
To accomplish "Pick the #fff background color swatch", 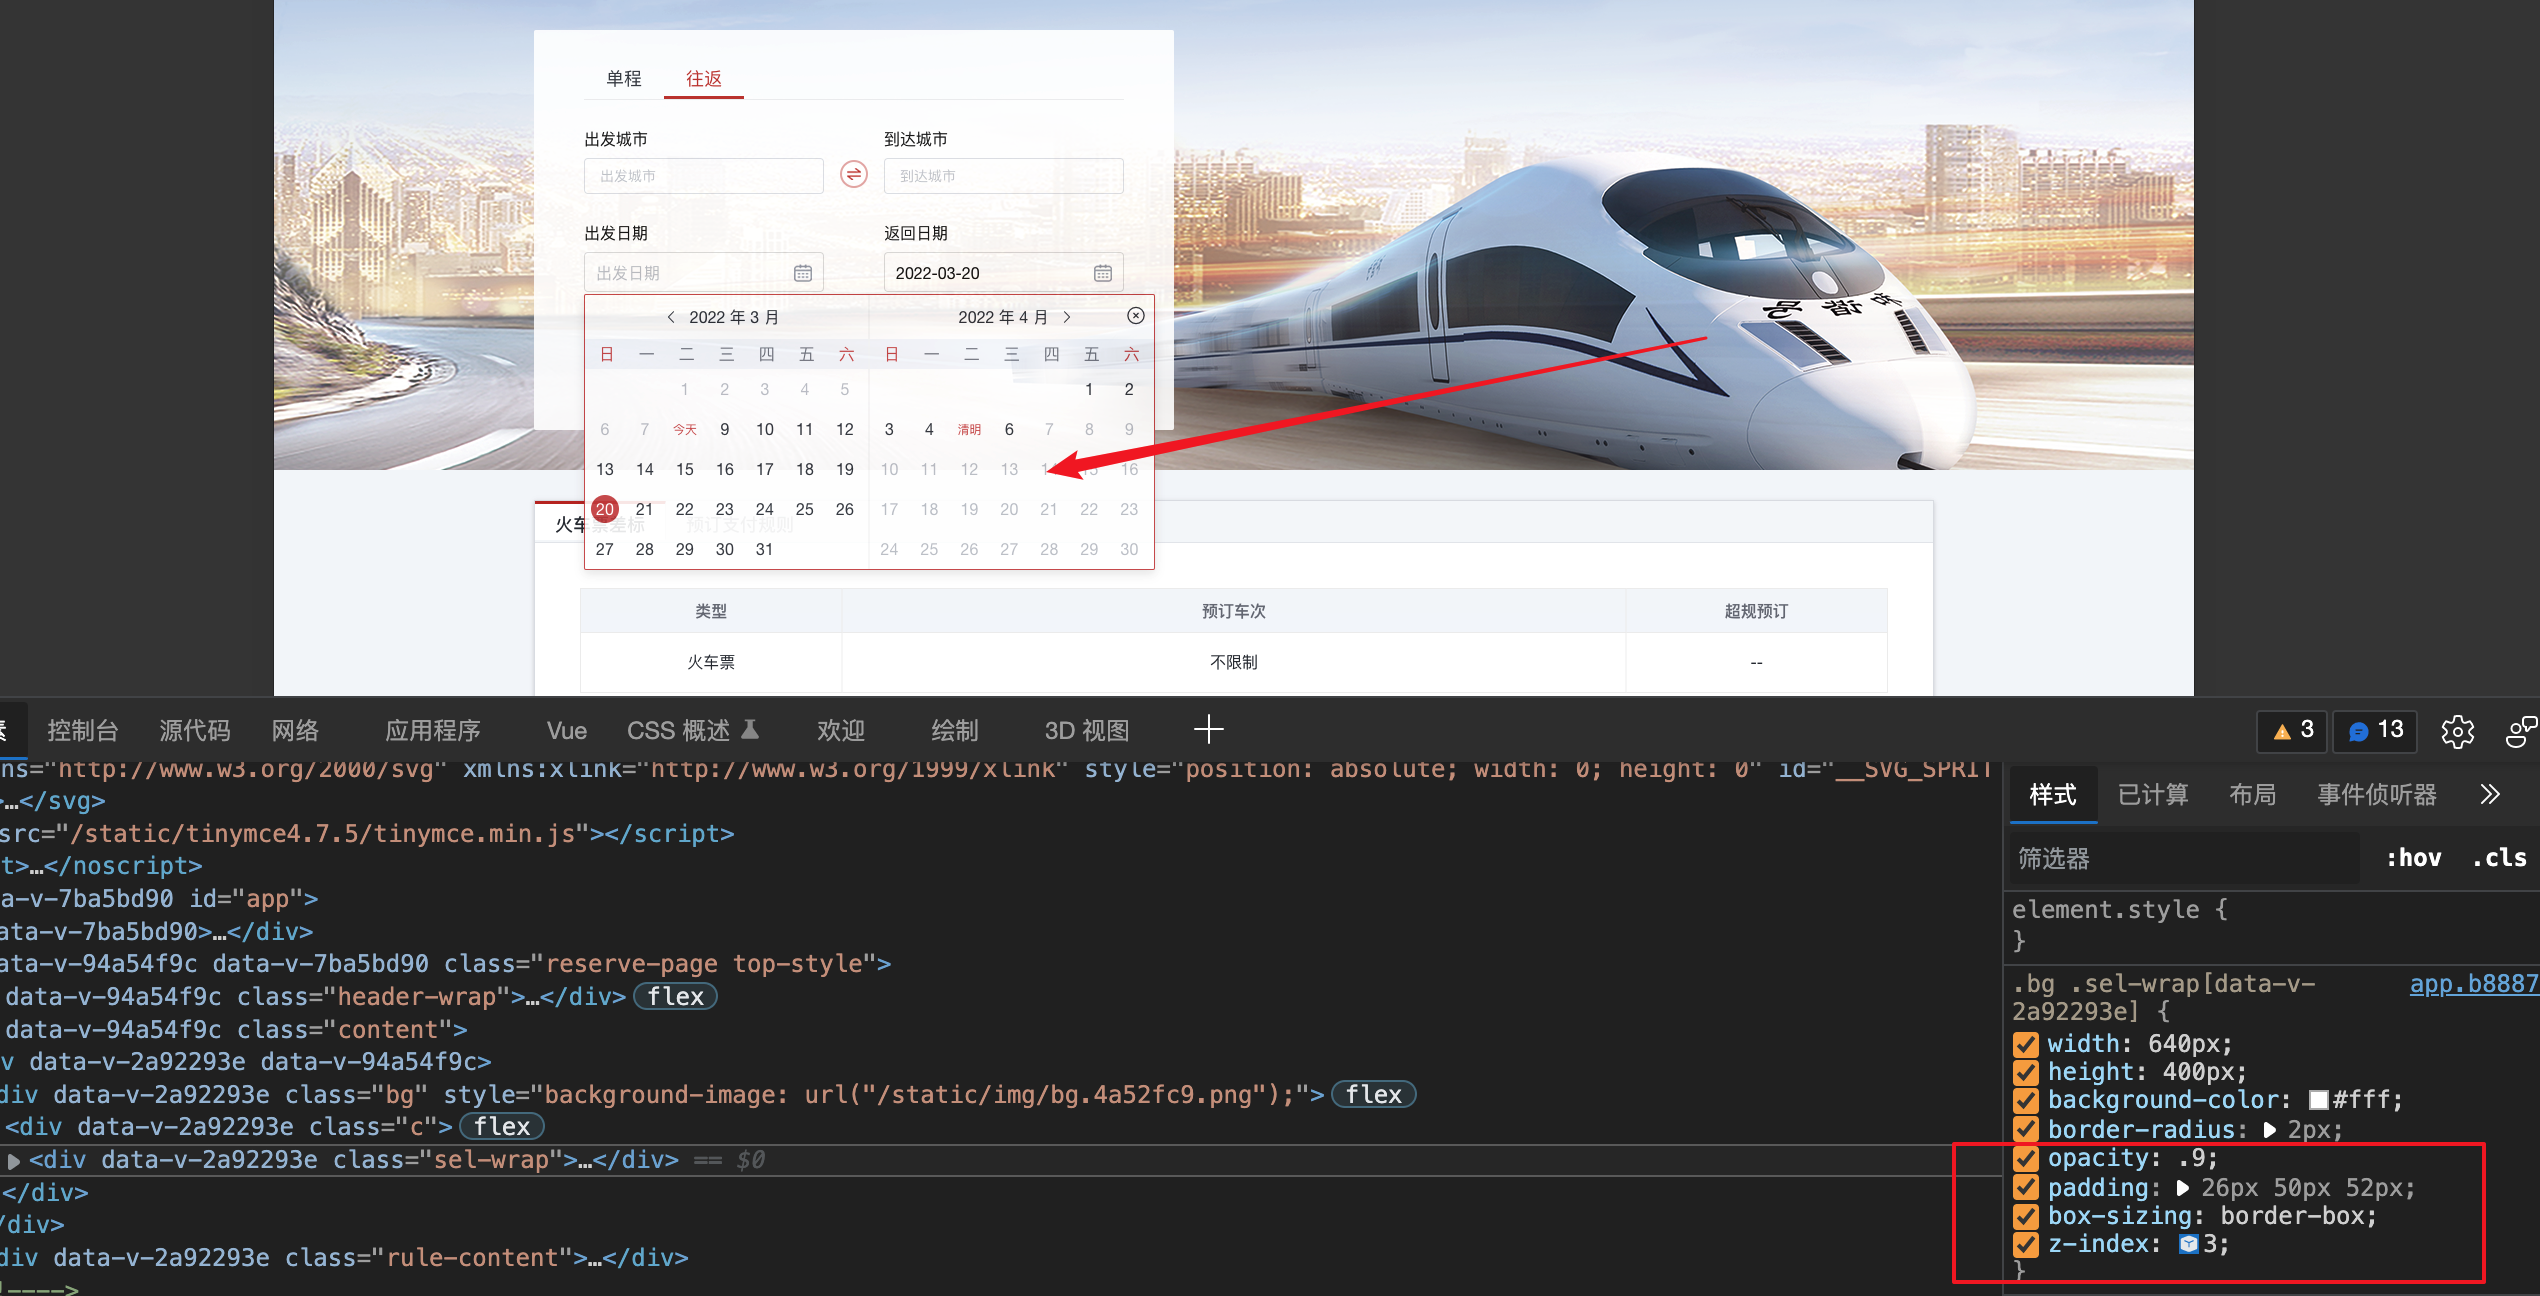I will [2318, 1100].
